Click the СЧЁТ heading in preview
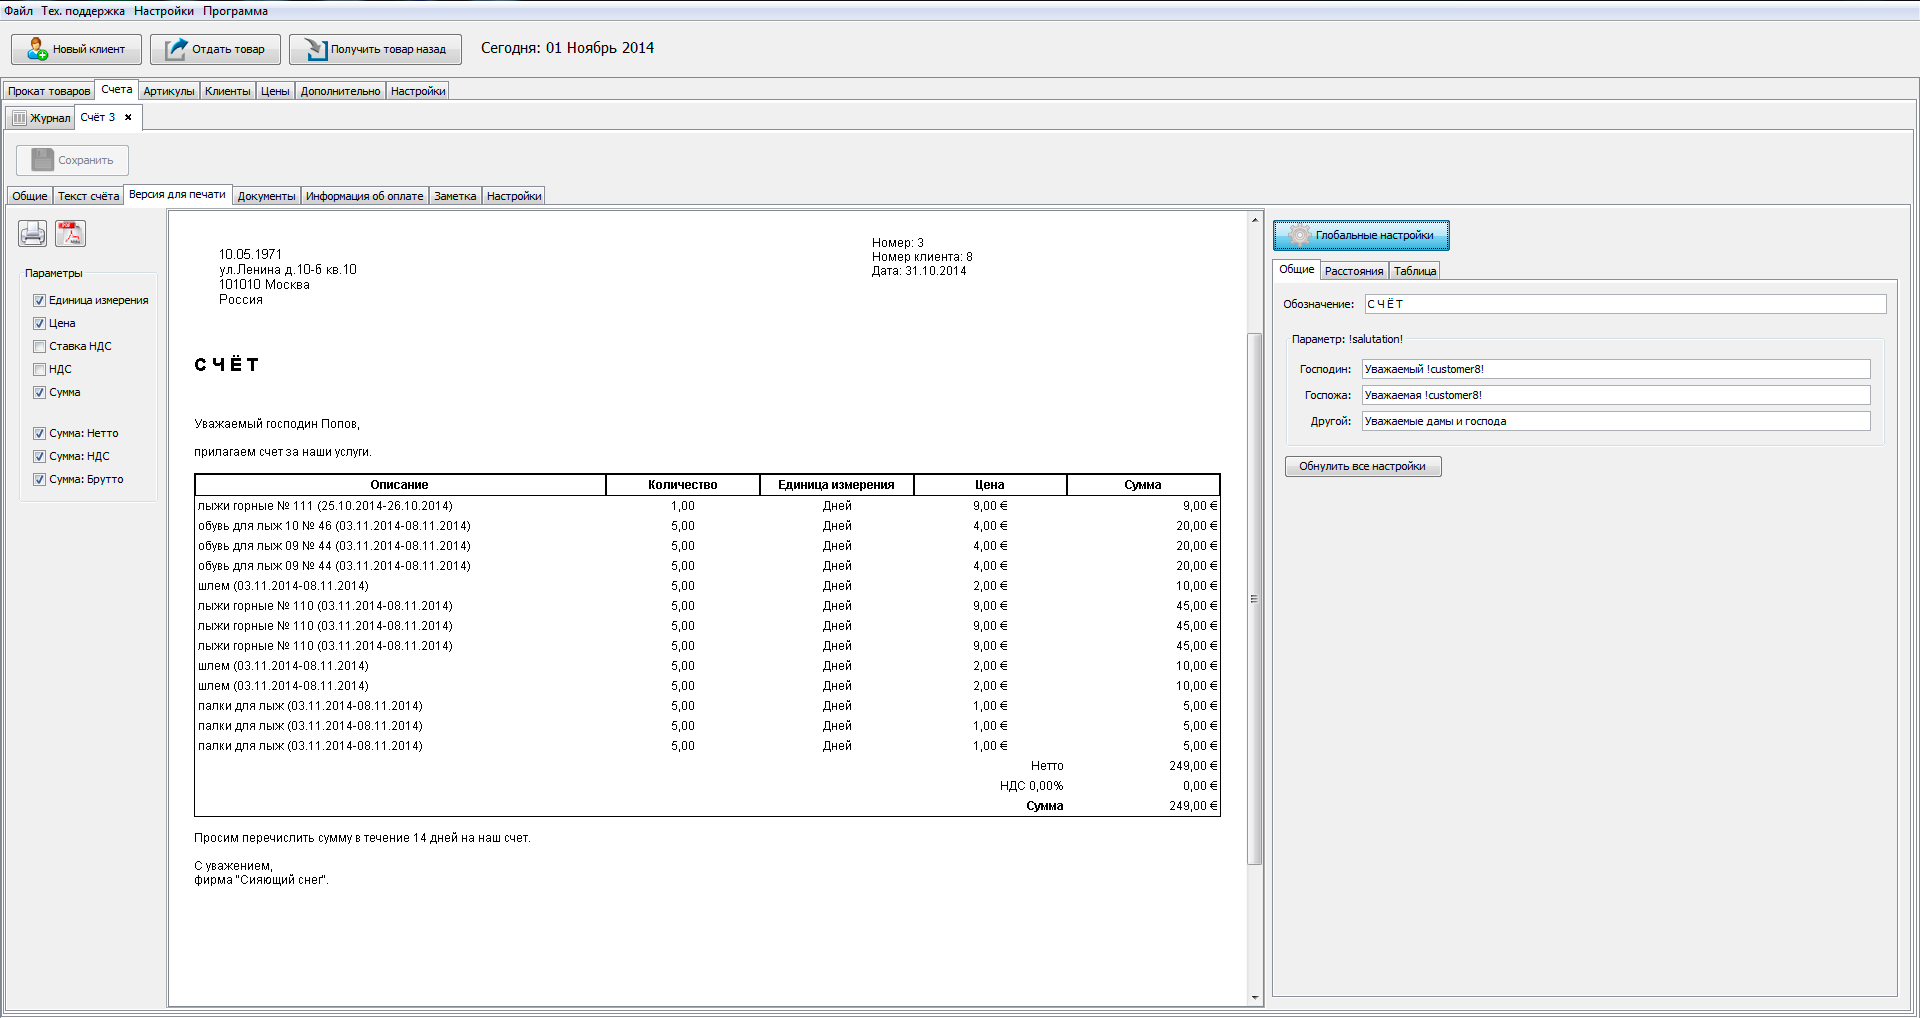Screen dimensions: 1921x1018 coord(227,365)
